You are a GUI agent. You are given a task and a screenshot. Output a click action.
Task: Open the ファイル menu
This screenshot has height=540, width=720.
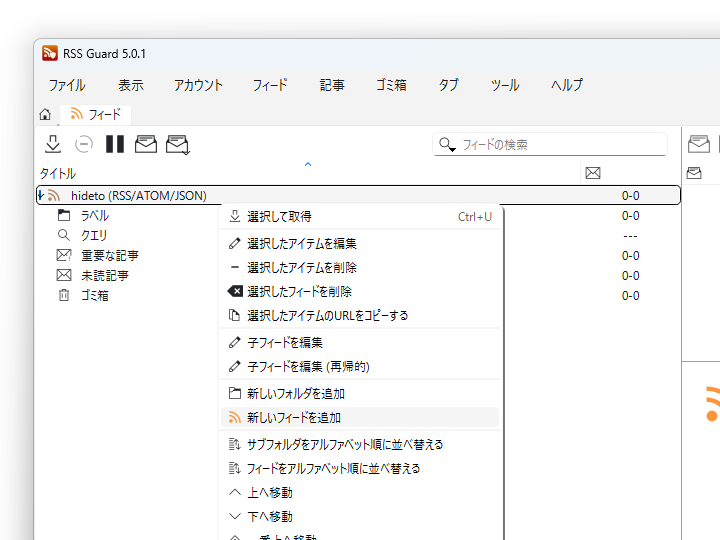[x=67, y=85]
